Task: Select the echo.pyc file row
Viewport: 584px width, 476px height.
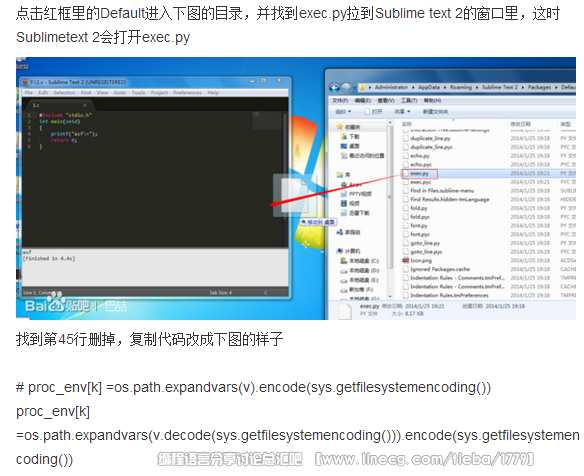Action: [x=488, y=165]
